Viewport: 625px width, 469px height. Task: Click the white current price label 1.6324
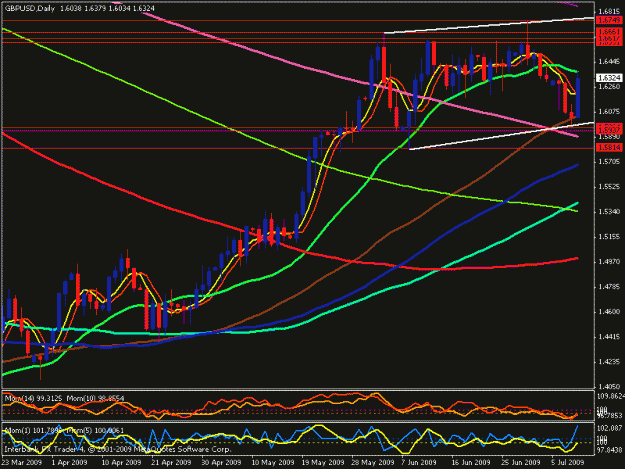tap(609, 78)
